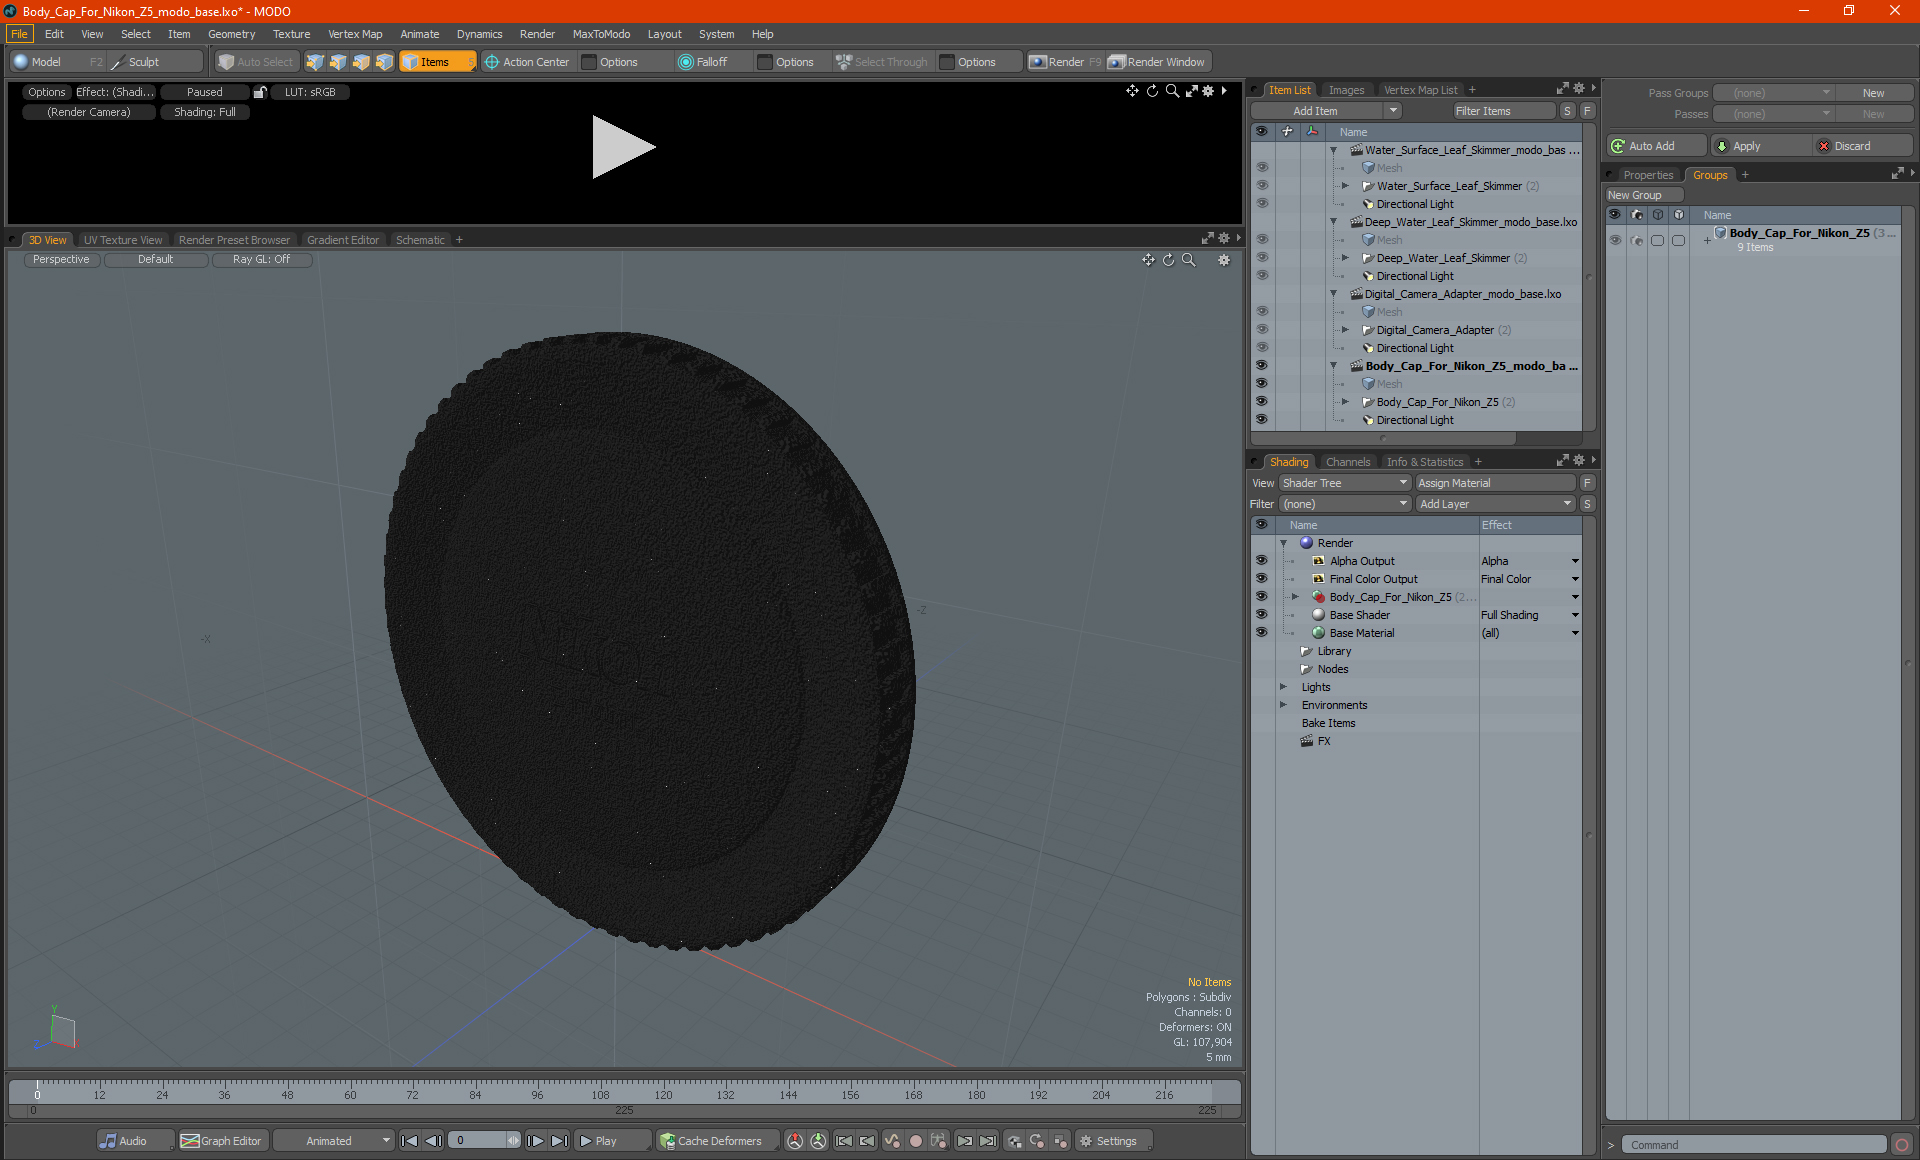Toggle eye icon for the Body_Cap_For_Nikon_Z5 group
Viewport: 1920px width, 1160px height.
[x=1615, y=240]
